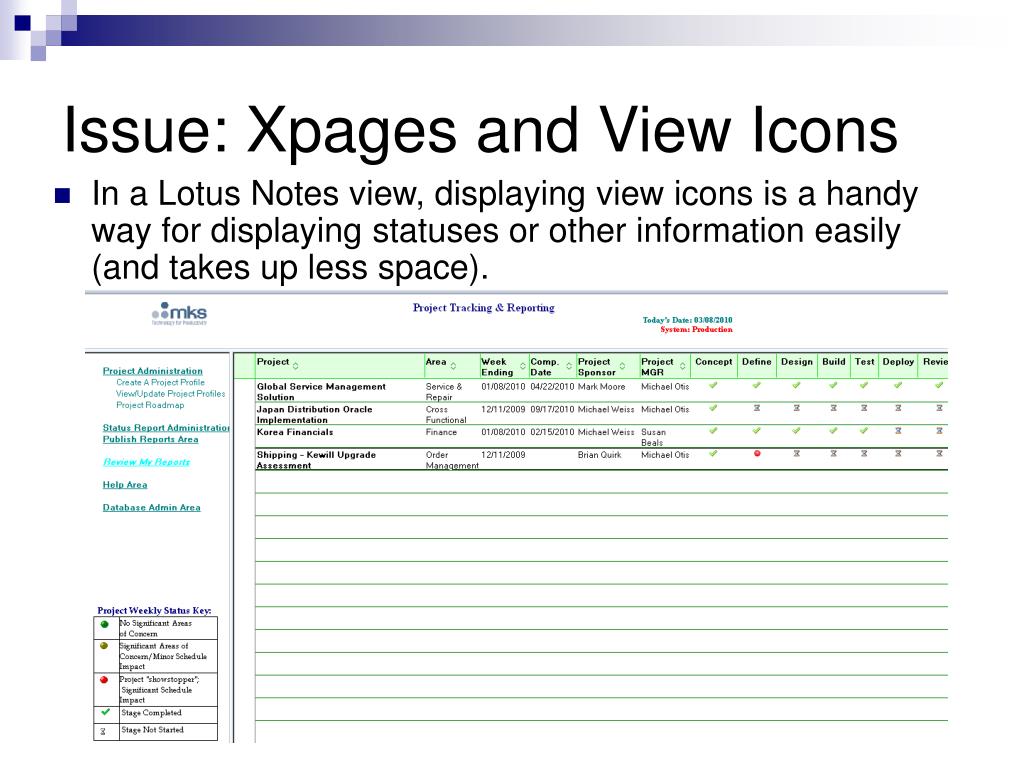This screenshot has width=1024, height=768.
Task: Select Shipping - Kewill Upgrade Assessment project
Action: point(316,460)
